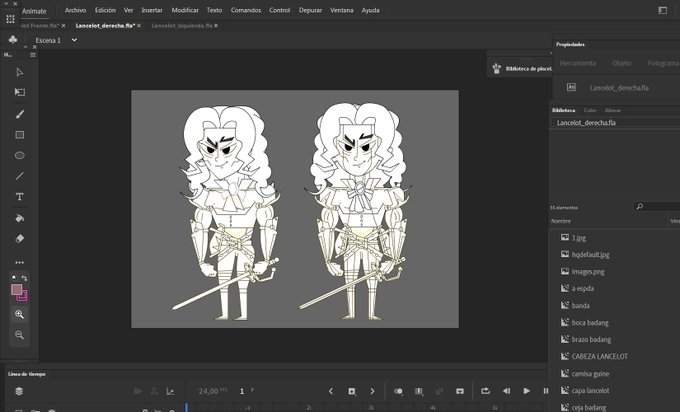
Task: Play the animation
Action: click(526, 391)
